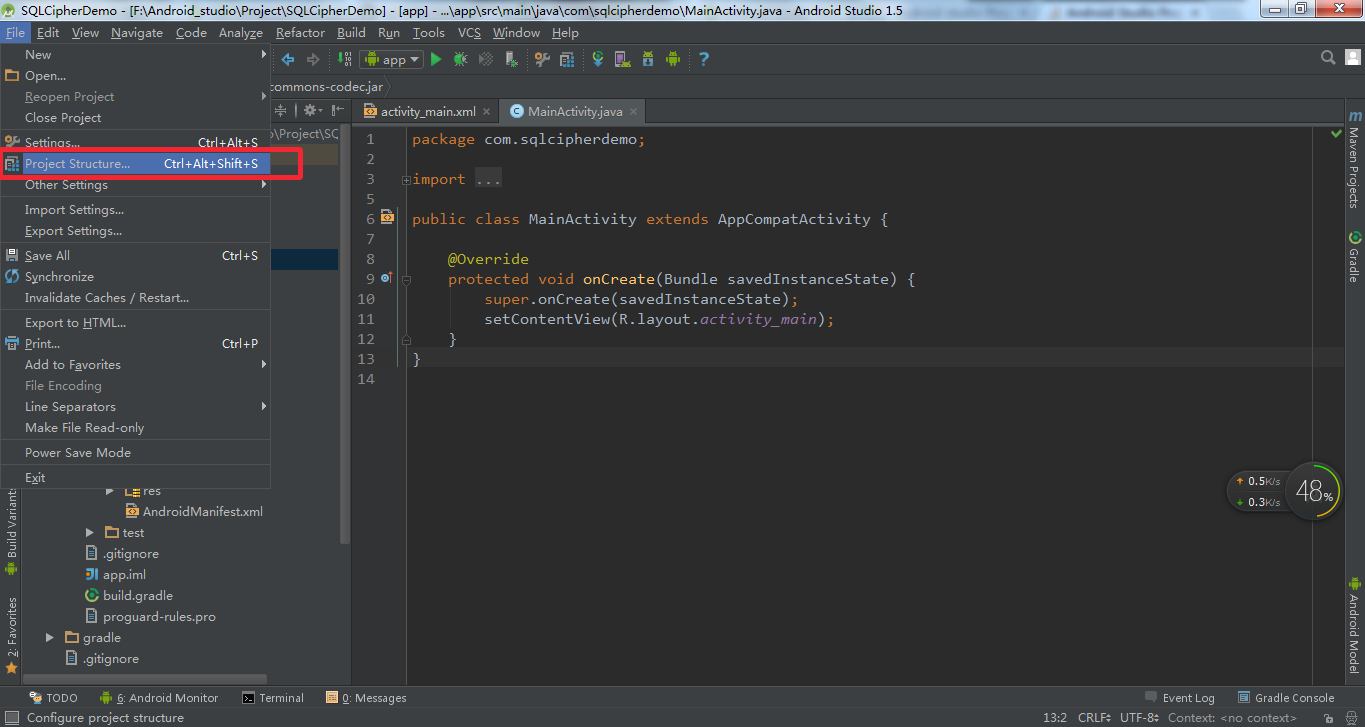Open the New submenu
This screenshot has width=1365, height=727.
click(136, 54)
